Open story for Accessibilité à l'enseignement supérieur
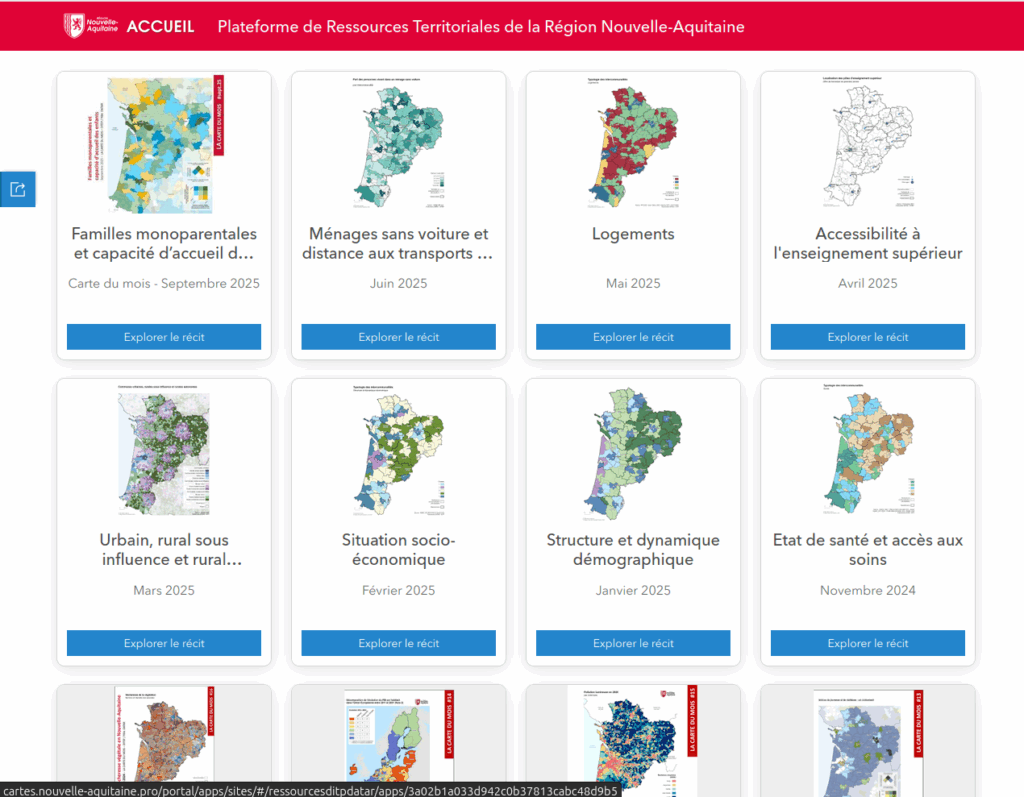 coord(867,337)
